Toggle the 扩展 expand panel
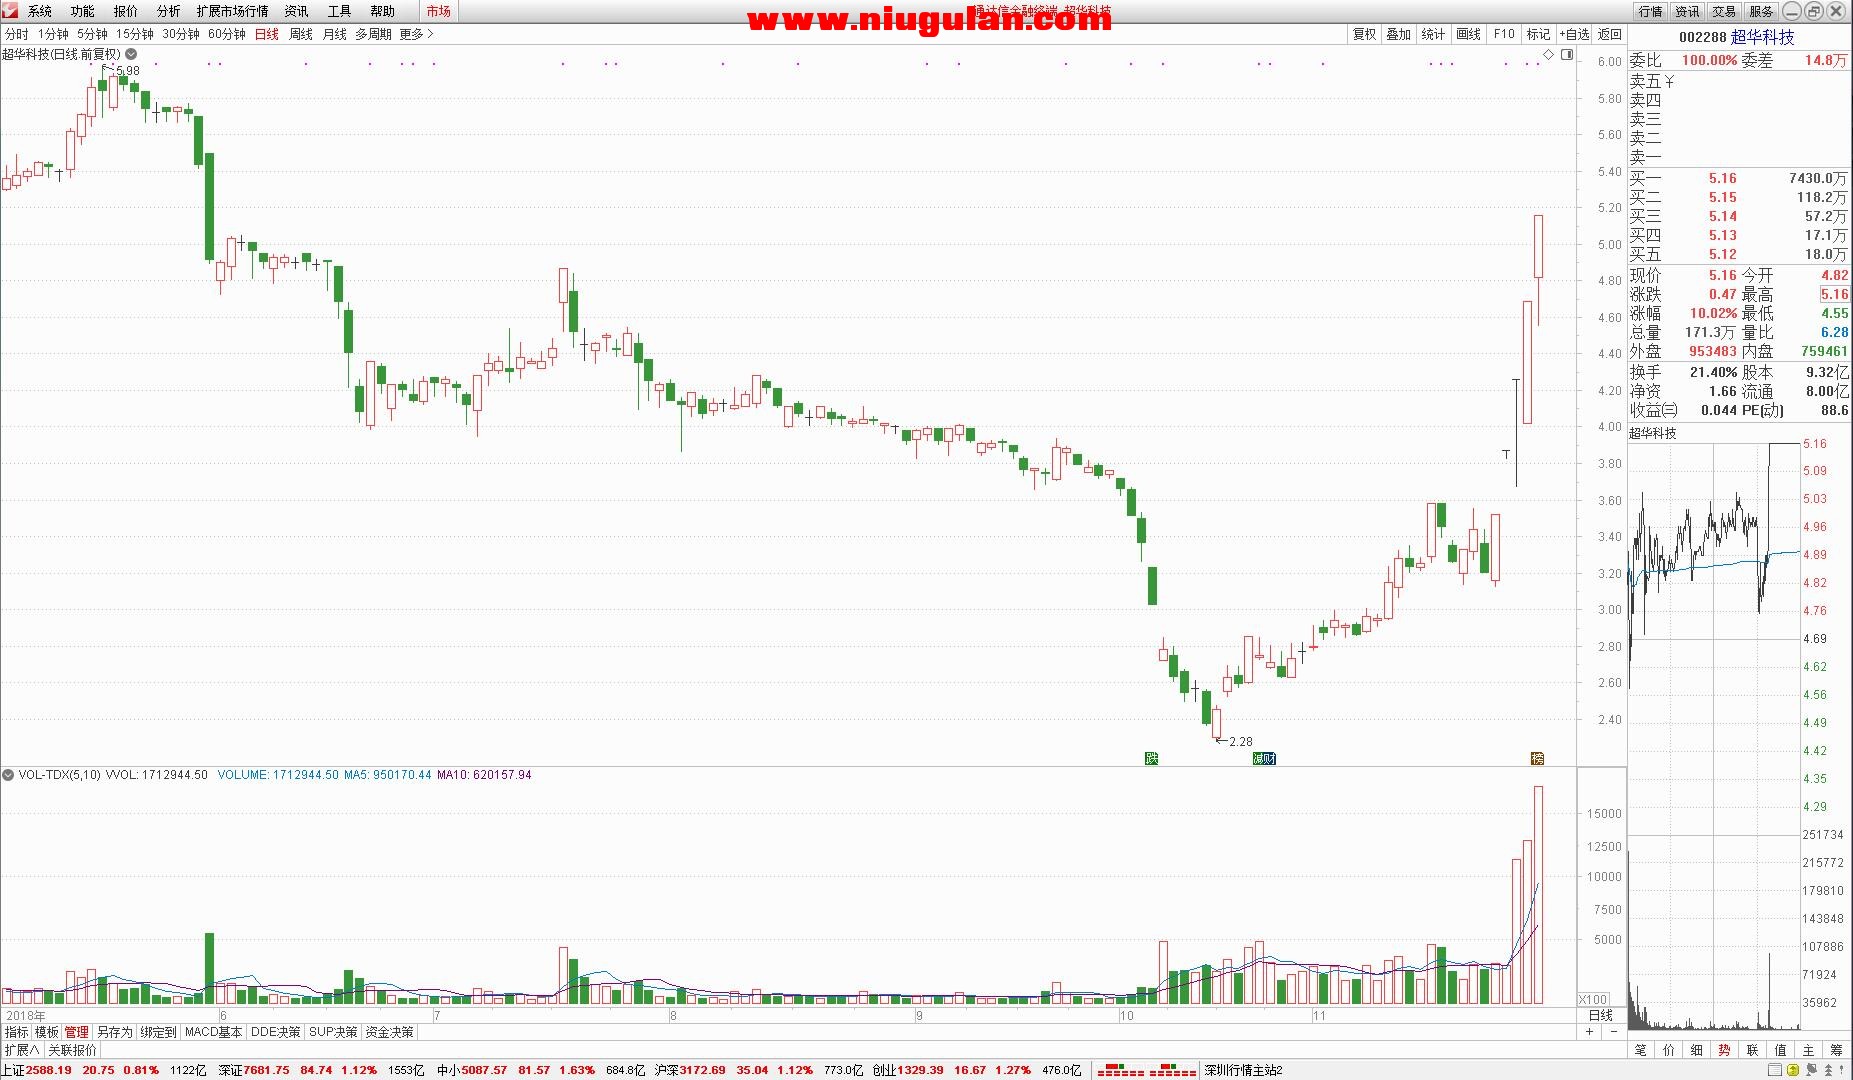Screen dimensions: 1853x1080 (21, 1050)
